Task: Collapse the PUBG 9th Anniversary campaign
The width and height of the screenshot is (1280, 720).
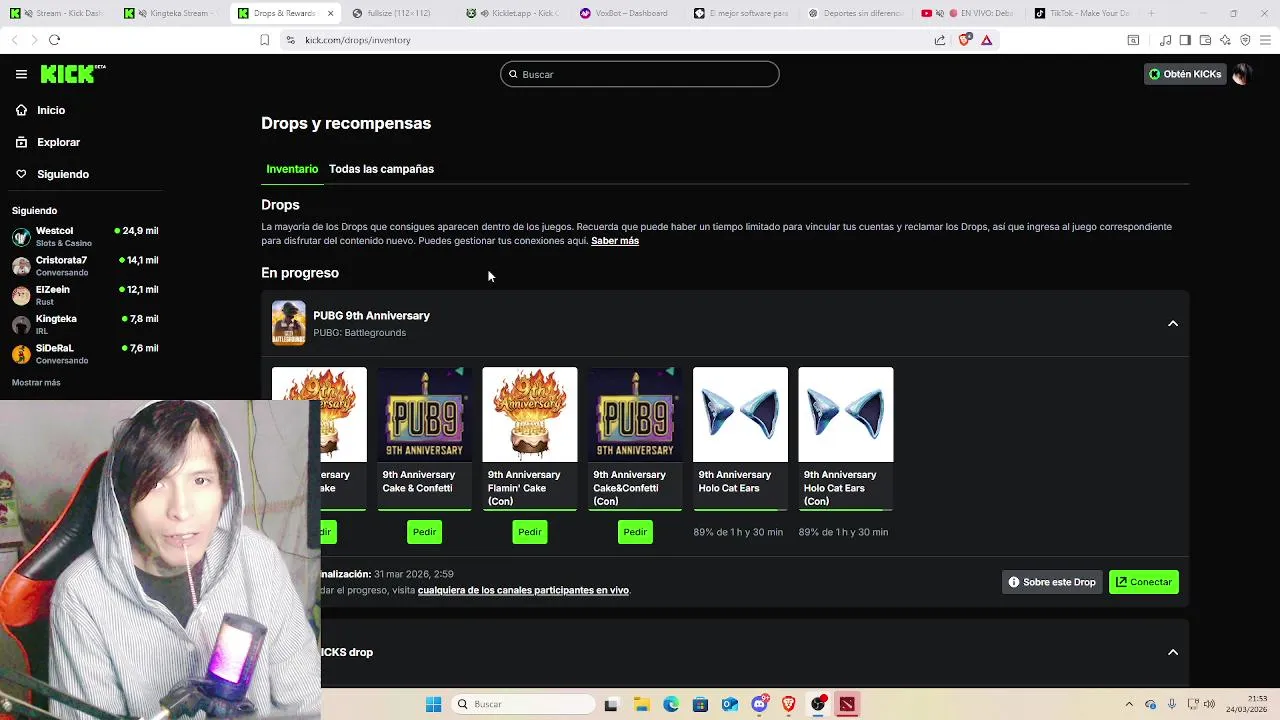Action: pyautogui.click(x=1173, y=323)
